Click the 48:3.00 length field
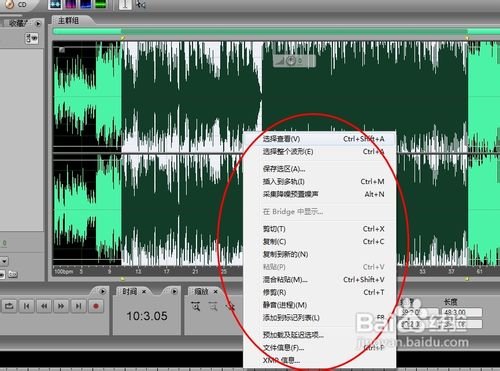Image resolution: width=500 pixels, height=371 pixels. pyautogui.click(x=462, y=312)
